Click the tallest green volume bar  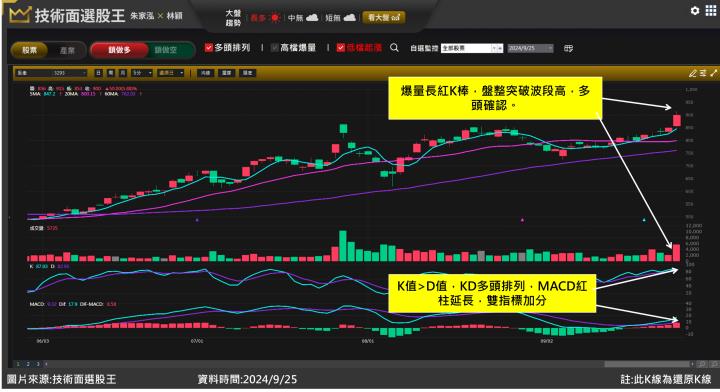tap(343, 246)
